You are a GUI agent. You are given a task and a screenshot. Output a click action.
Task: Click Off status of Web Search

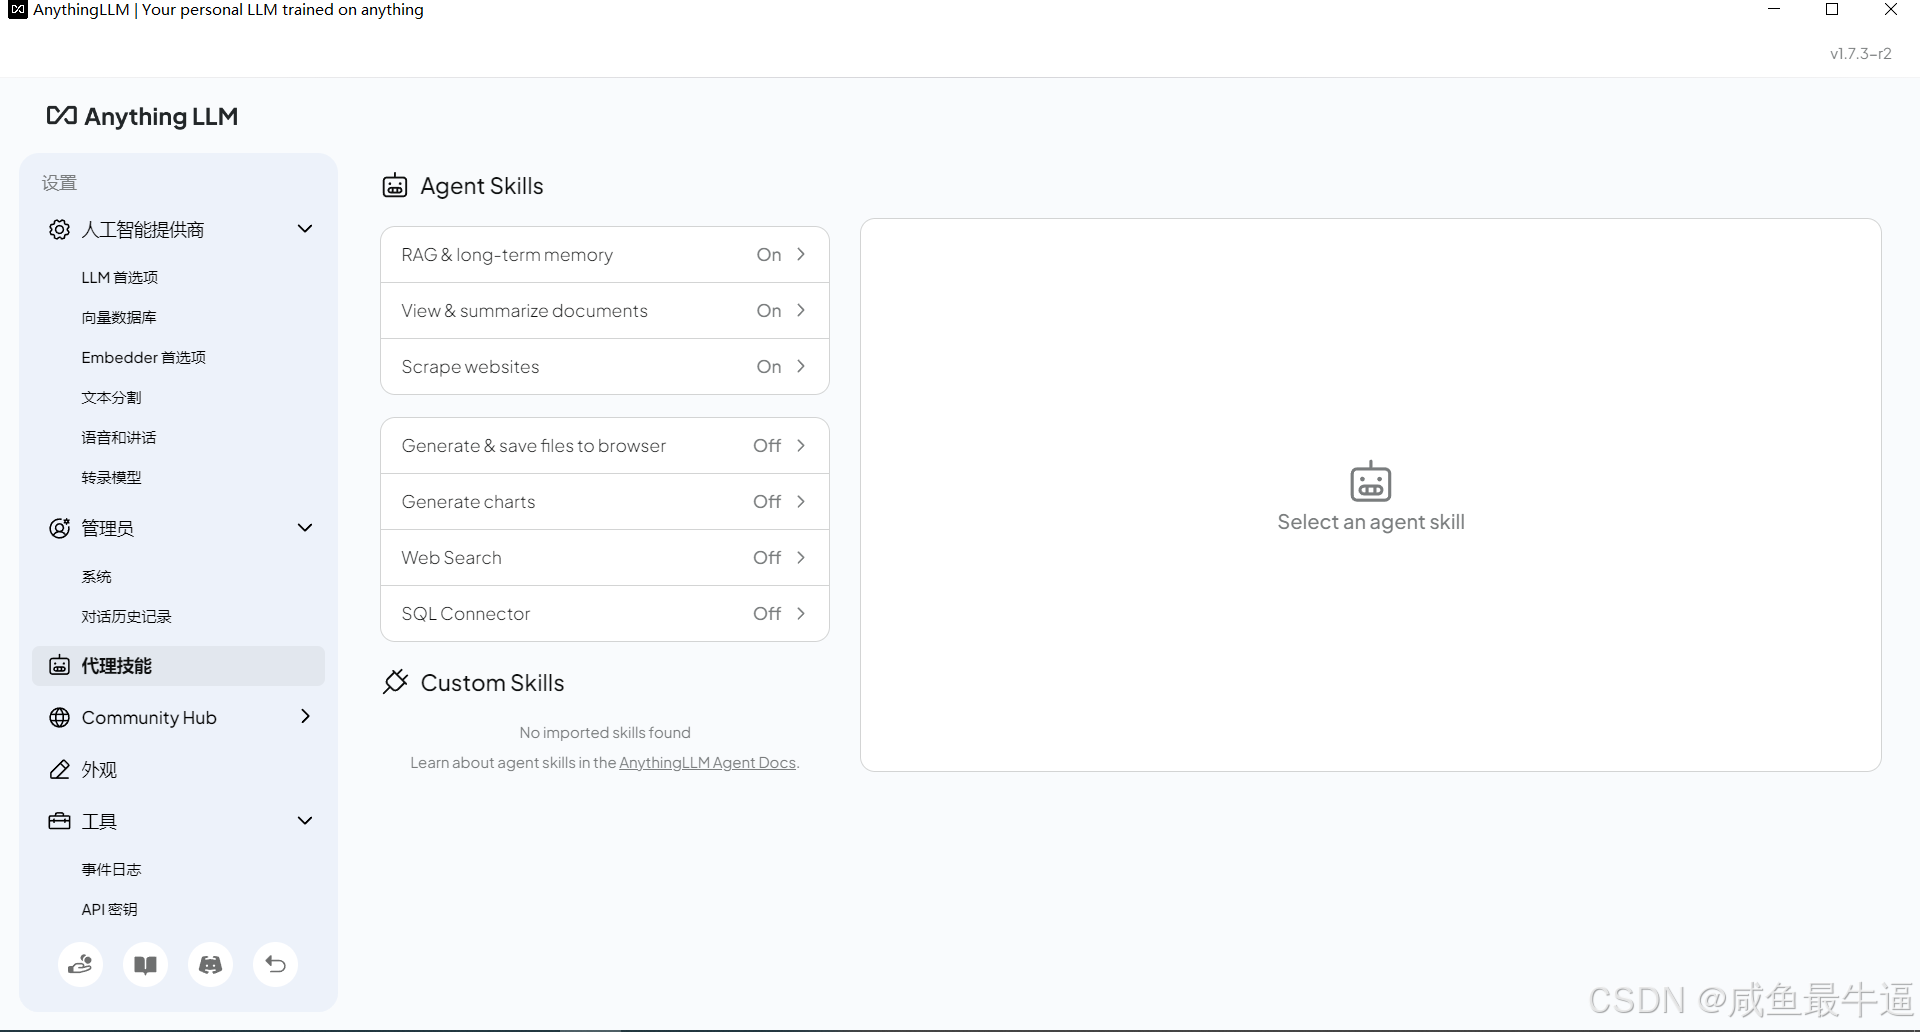tap(767, 558)
